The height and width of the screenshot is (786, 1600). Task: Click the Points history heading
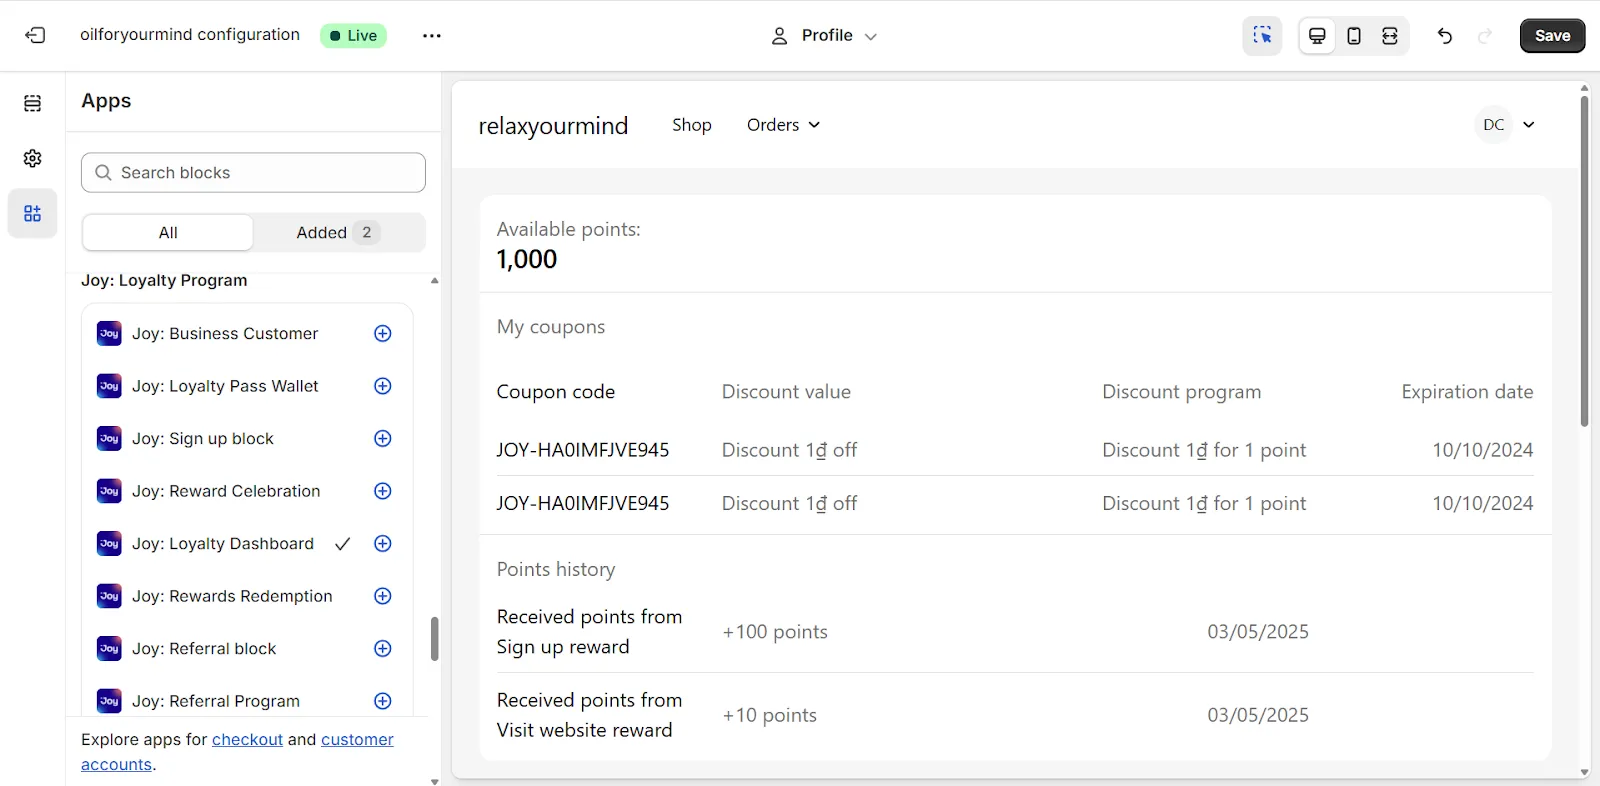[556, 569]
